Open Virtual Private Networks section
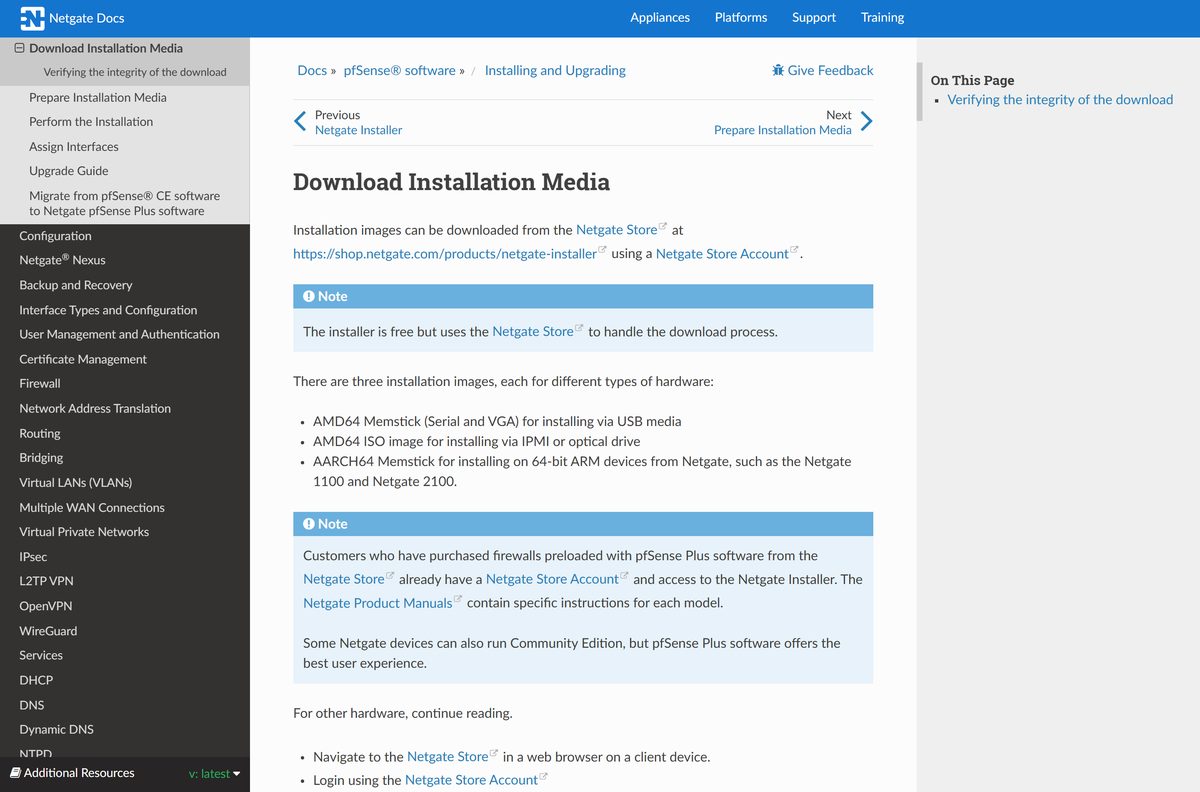The width and height of the screenshot is (1200, 792). (x=84, y=531)
